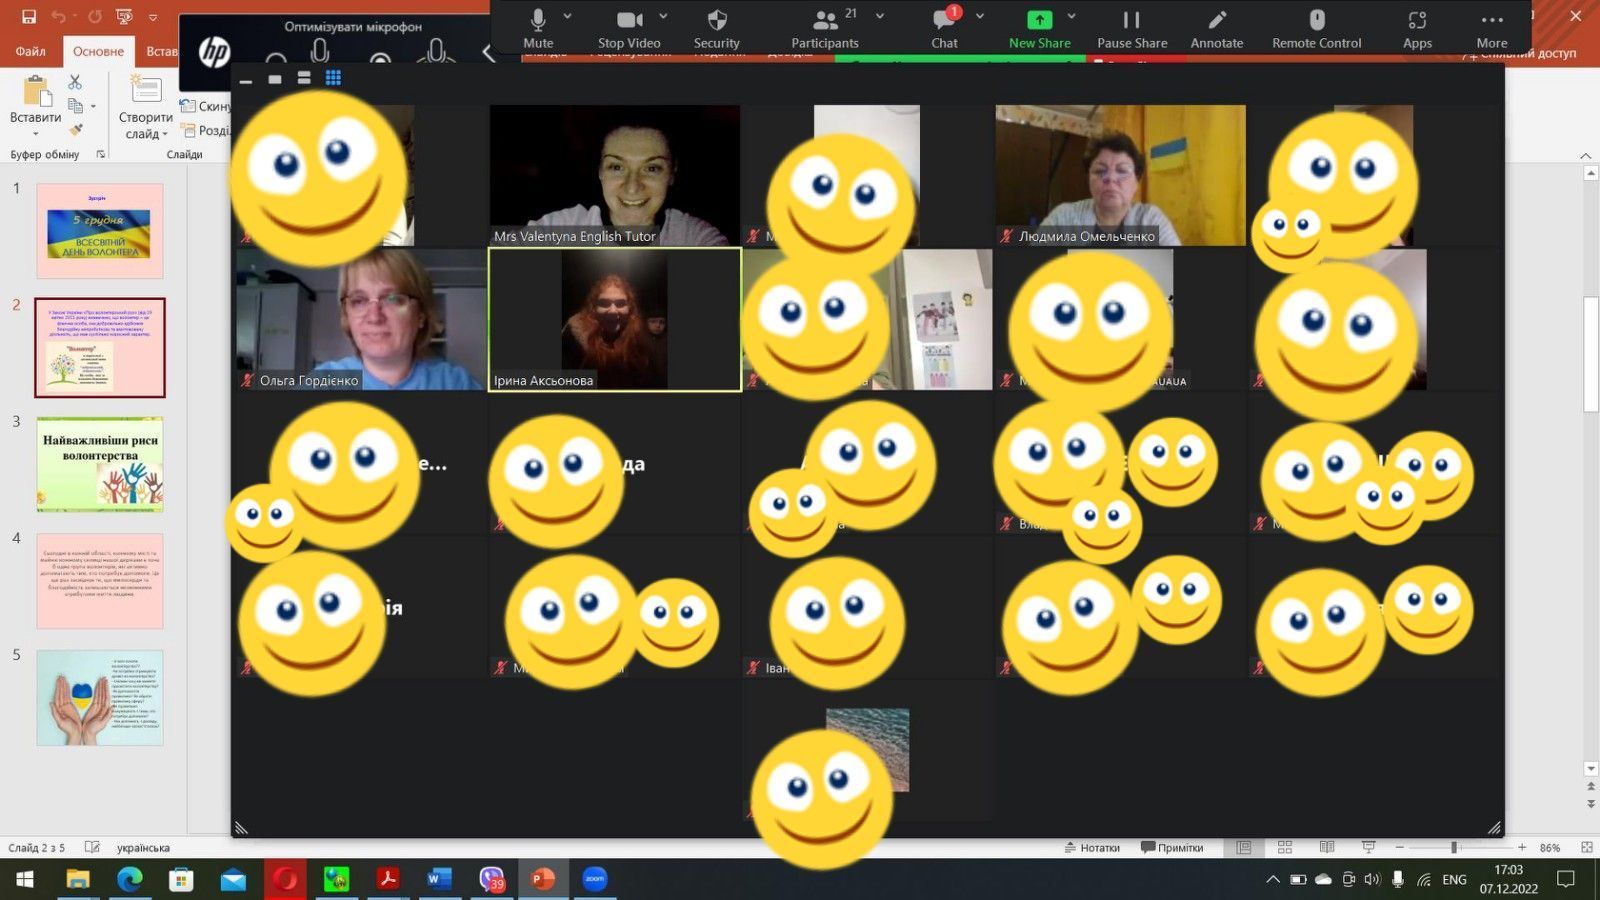1600x900 pixels.
Task: Expand video options arrow beside Stop Video
Action: [x=663, y=16]
